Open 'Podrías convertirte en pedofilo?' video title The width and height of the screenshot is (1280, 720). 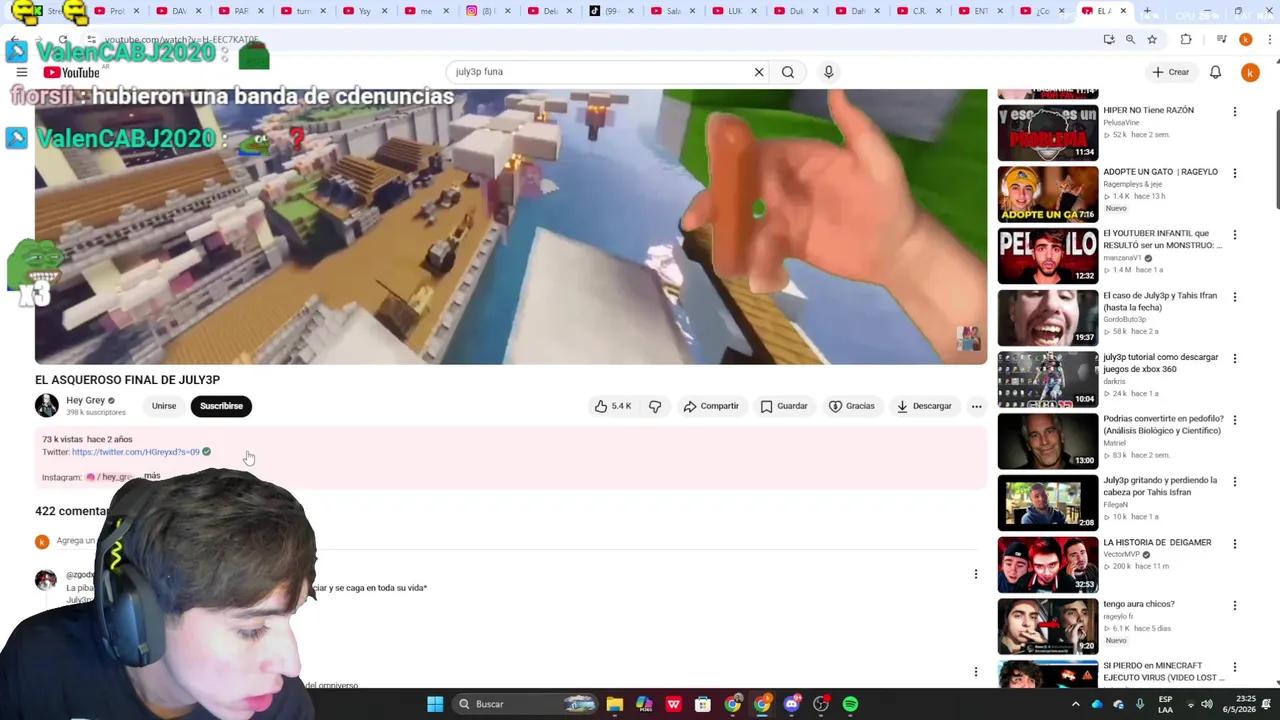tap(1163, 425)
